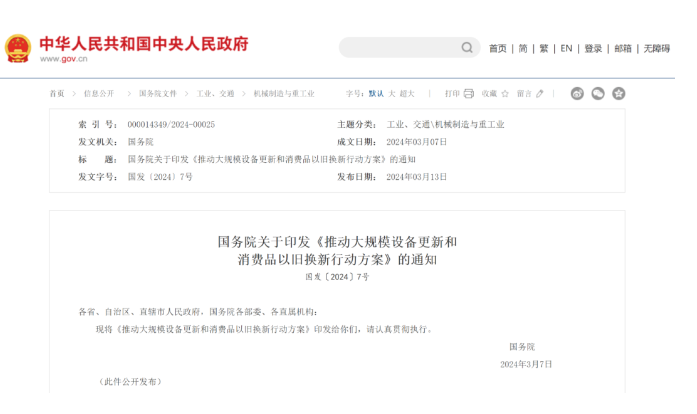Click the search magnifier icon
The width and height of the screenshot is (697, 414).
467,48
